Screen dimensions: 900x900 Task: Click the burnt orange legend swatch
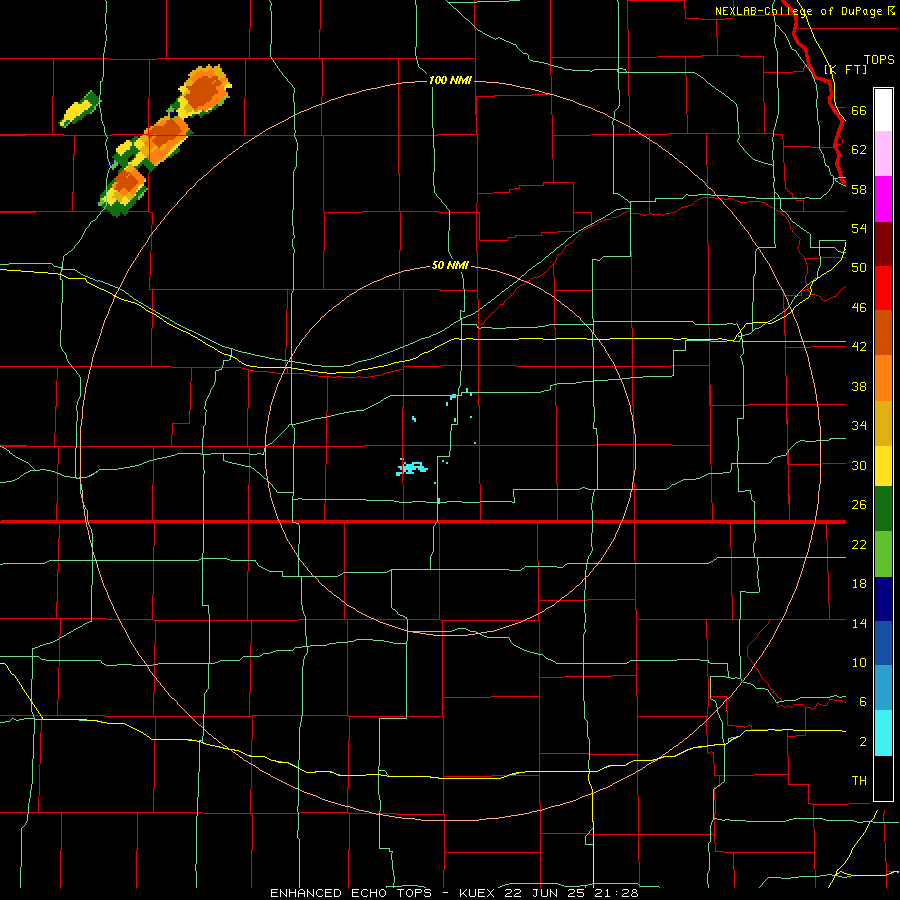point(883,333)
